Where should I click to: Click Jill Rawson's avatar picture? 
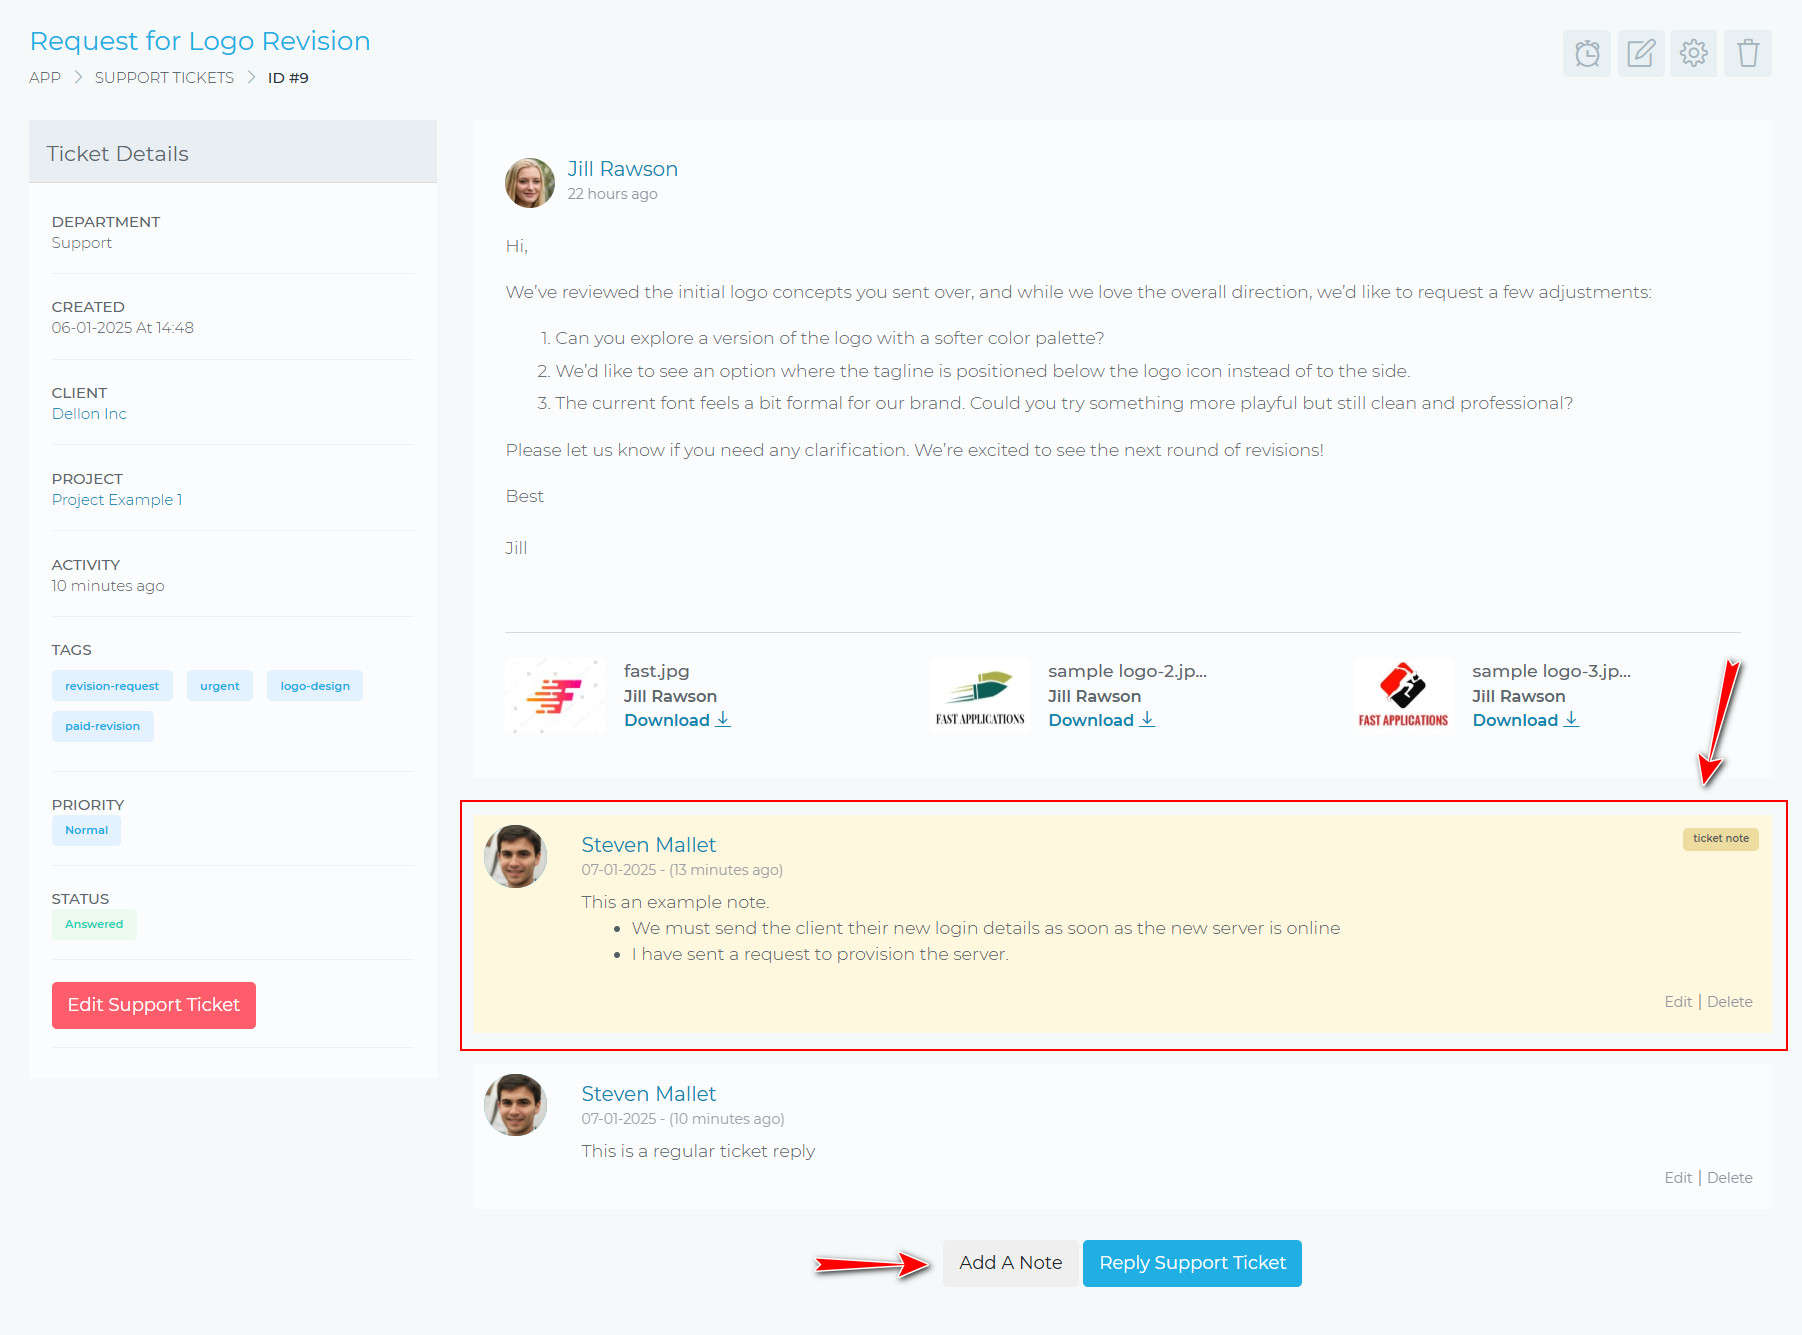tap(530, 183)
